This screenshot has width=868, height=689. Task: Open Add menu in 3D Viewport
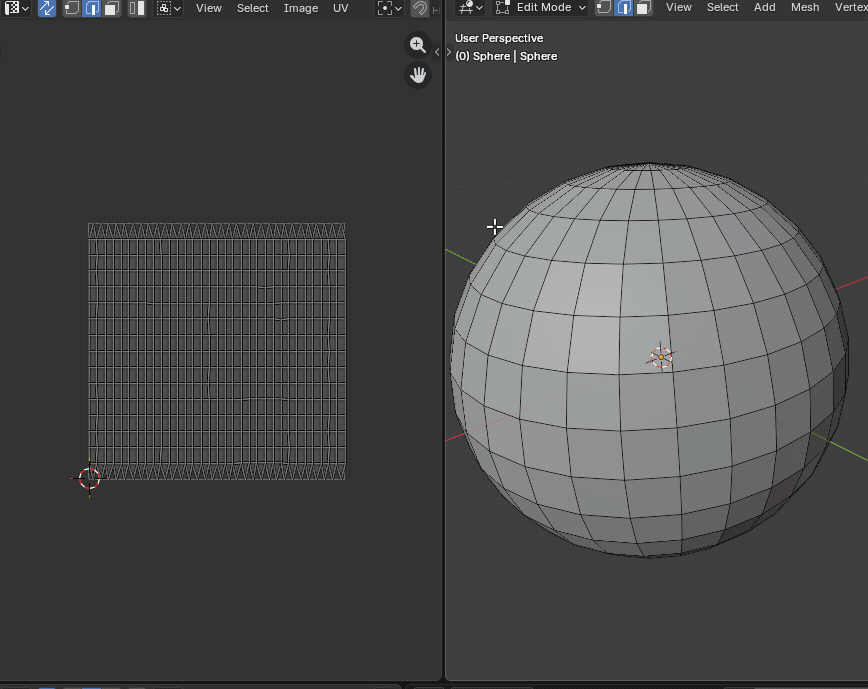[x=764, y=7]
